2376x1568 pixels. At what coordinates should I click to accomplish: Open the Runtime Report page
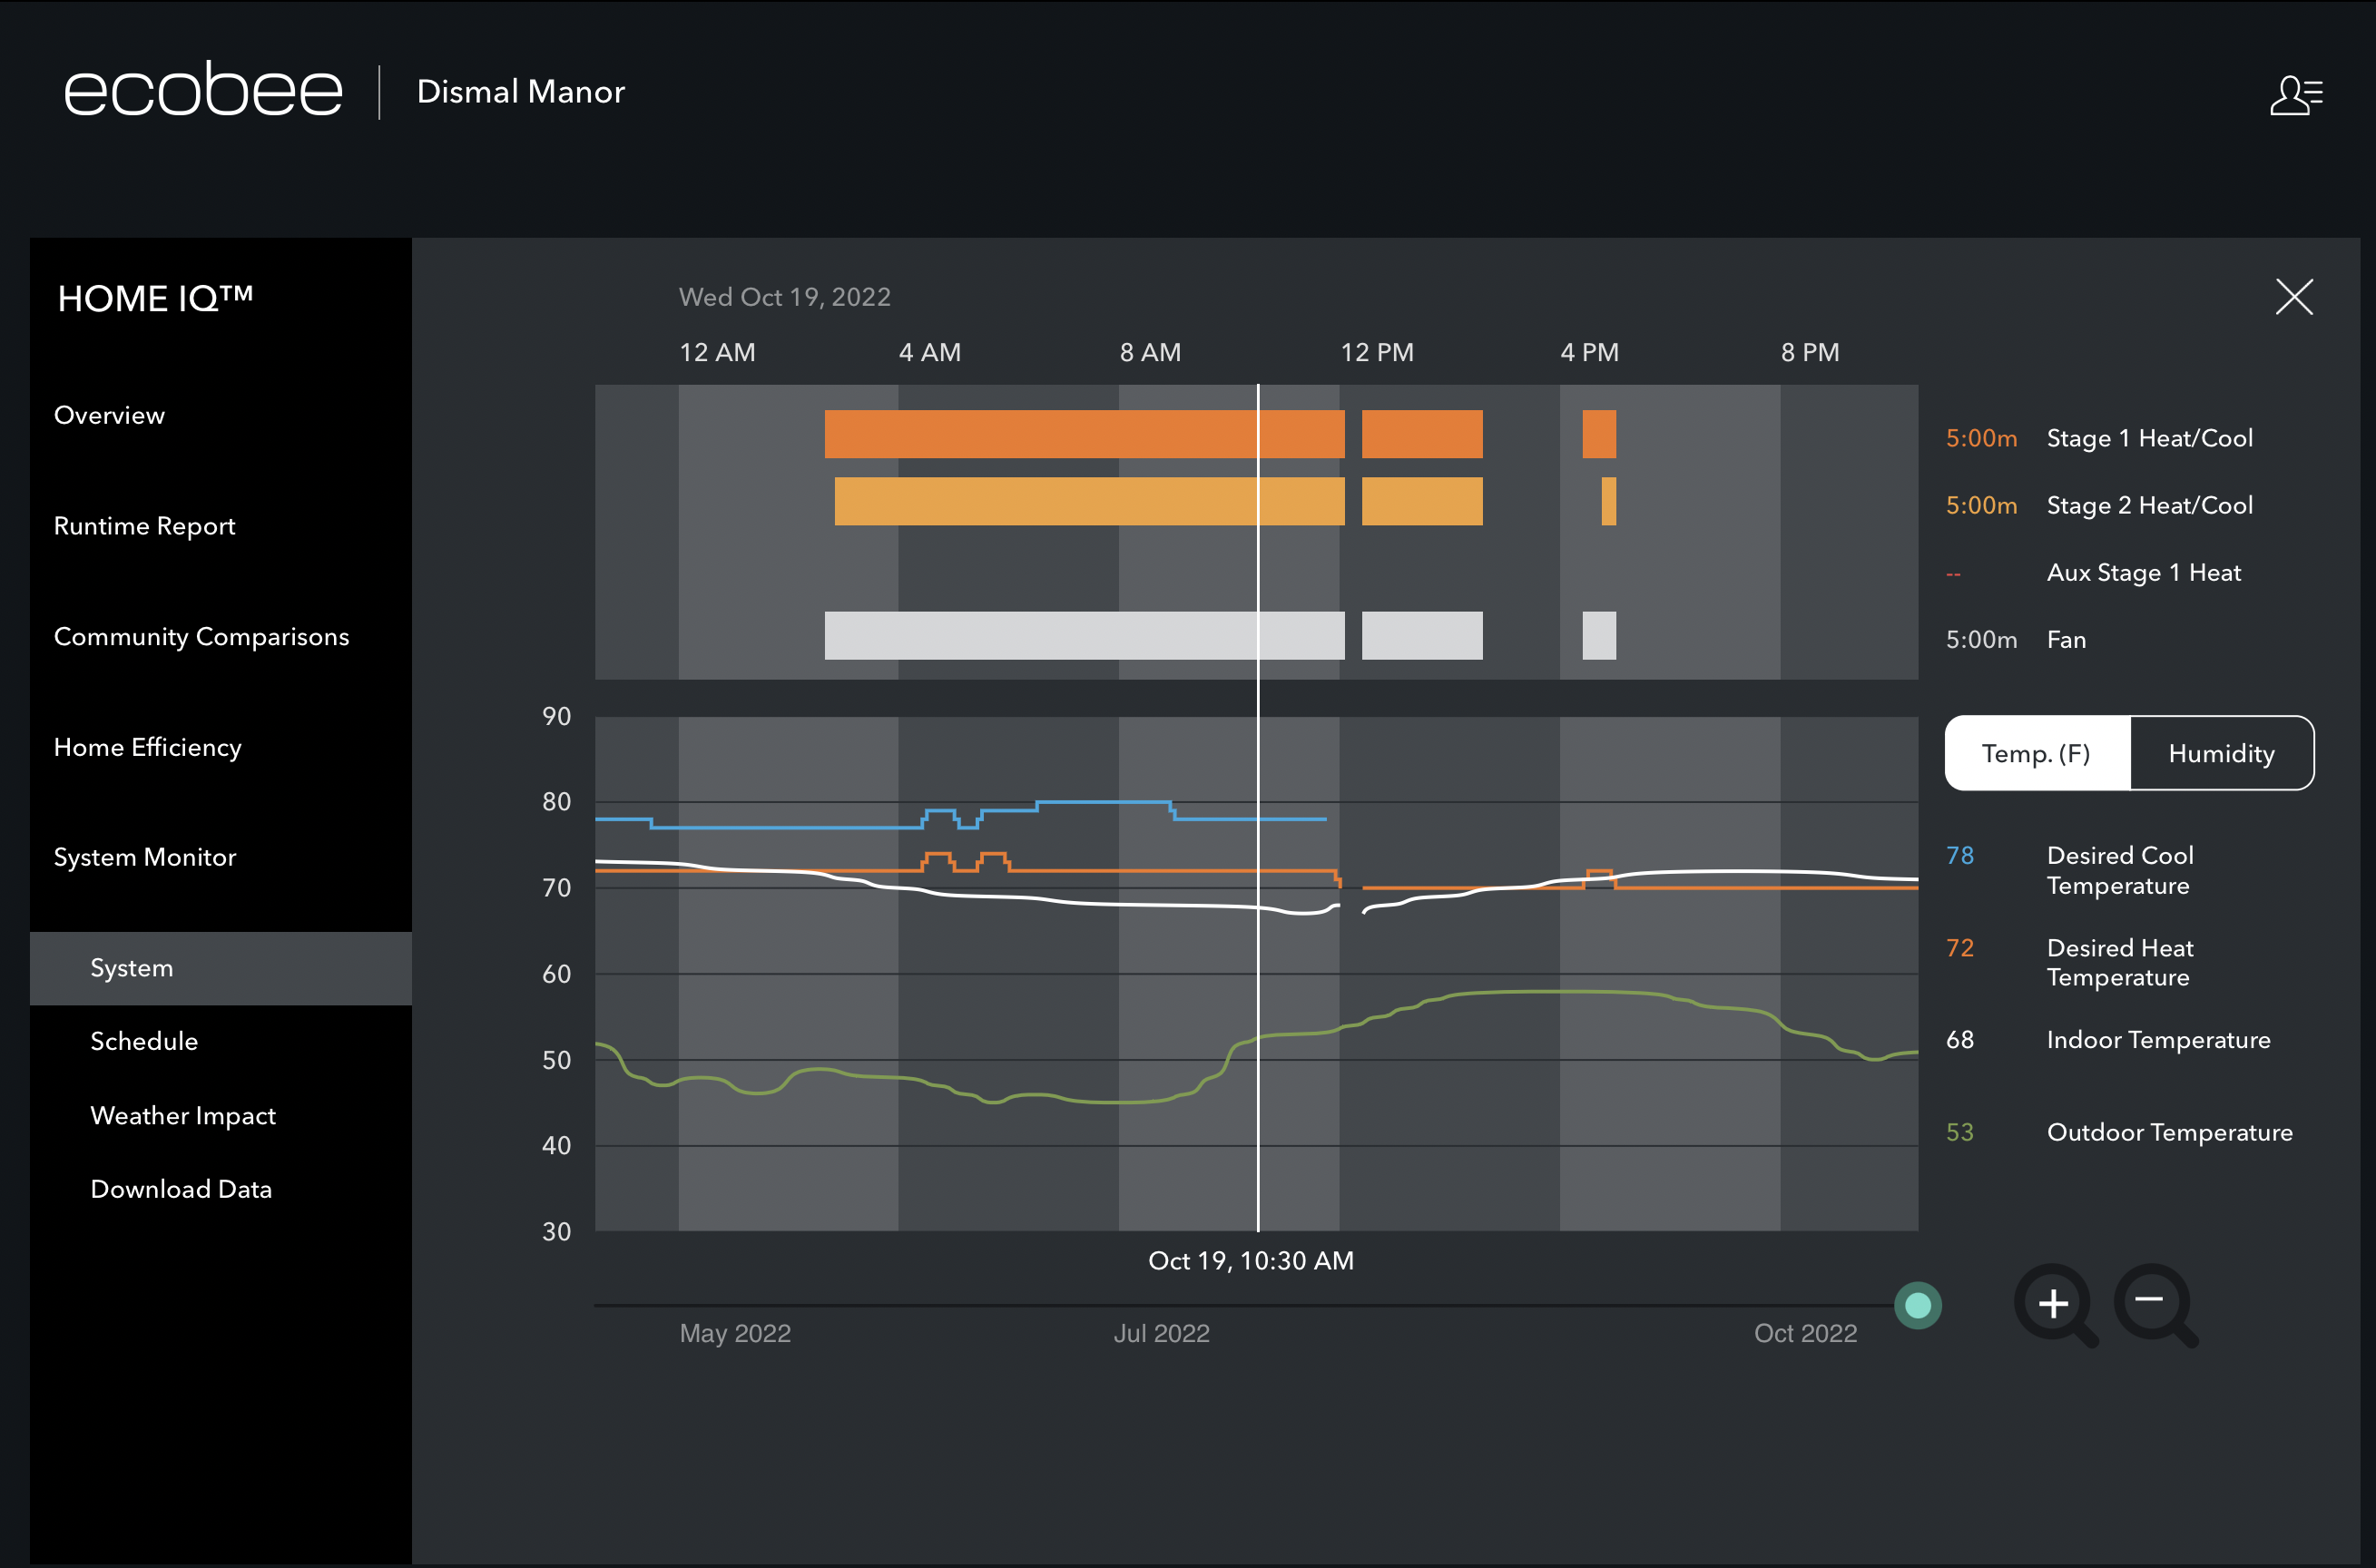[145, 526]
